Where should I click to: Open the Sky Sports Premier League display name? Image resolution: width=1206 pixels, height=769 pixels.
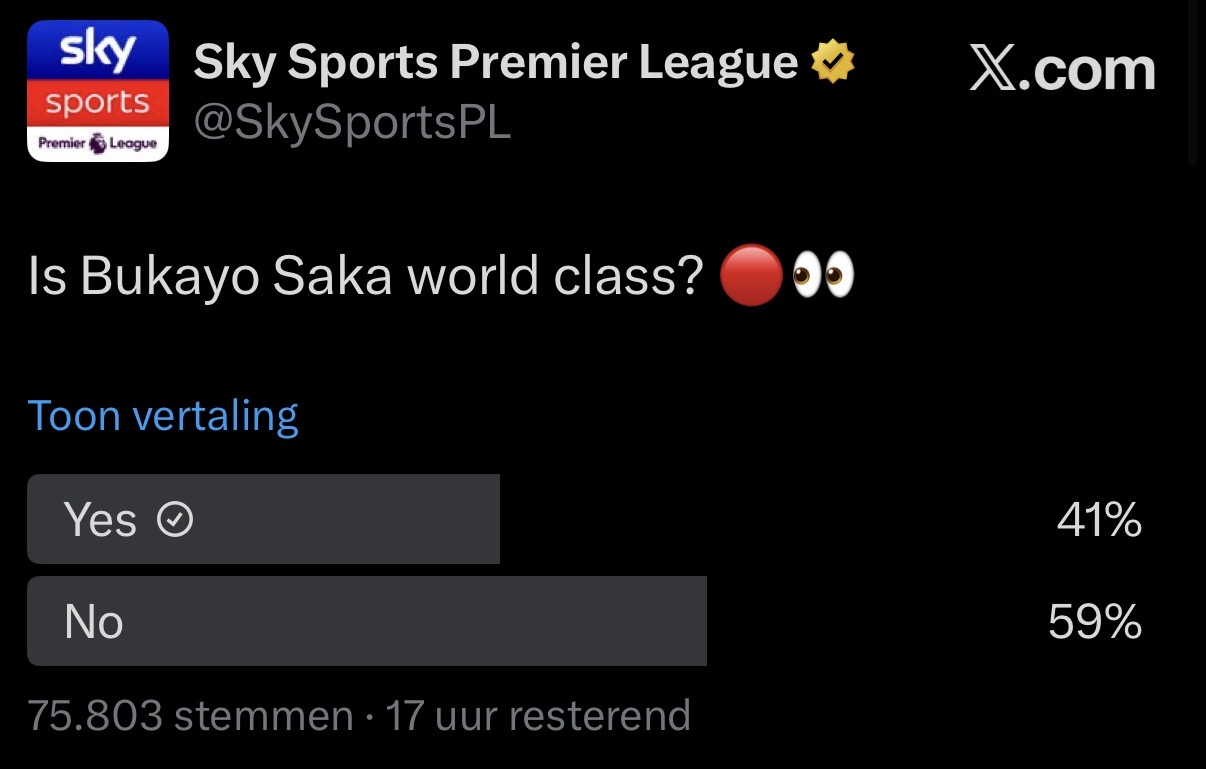point(495,63)
